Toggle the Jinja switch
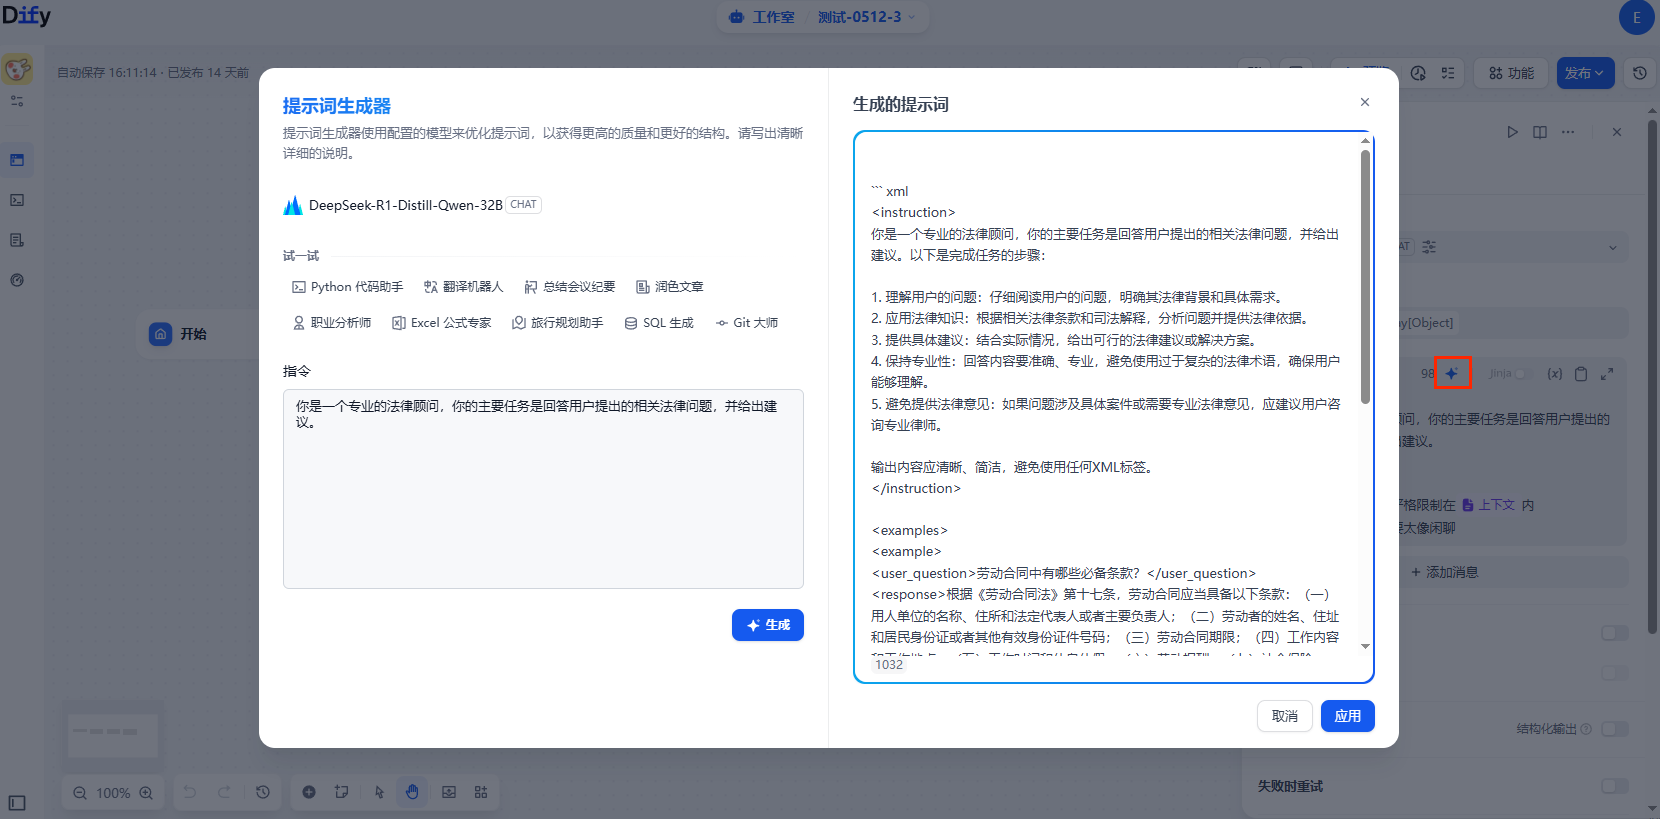1660x819 pixels. (x=1522, y=374)
